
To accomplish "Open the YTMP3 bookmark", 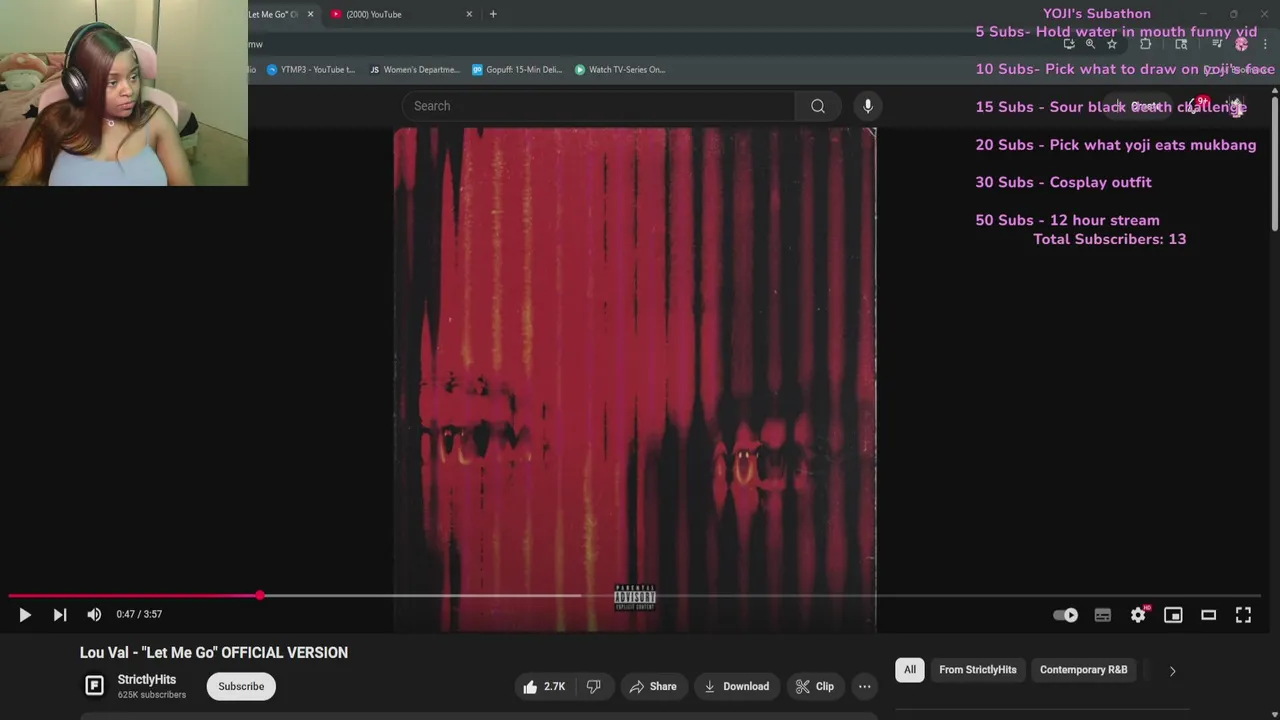I will coord(311,70).
